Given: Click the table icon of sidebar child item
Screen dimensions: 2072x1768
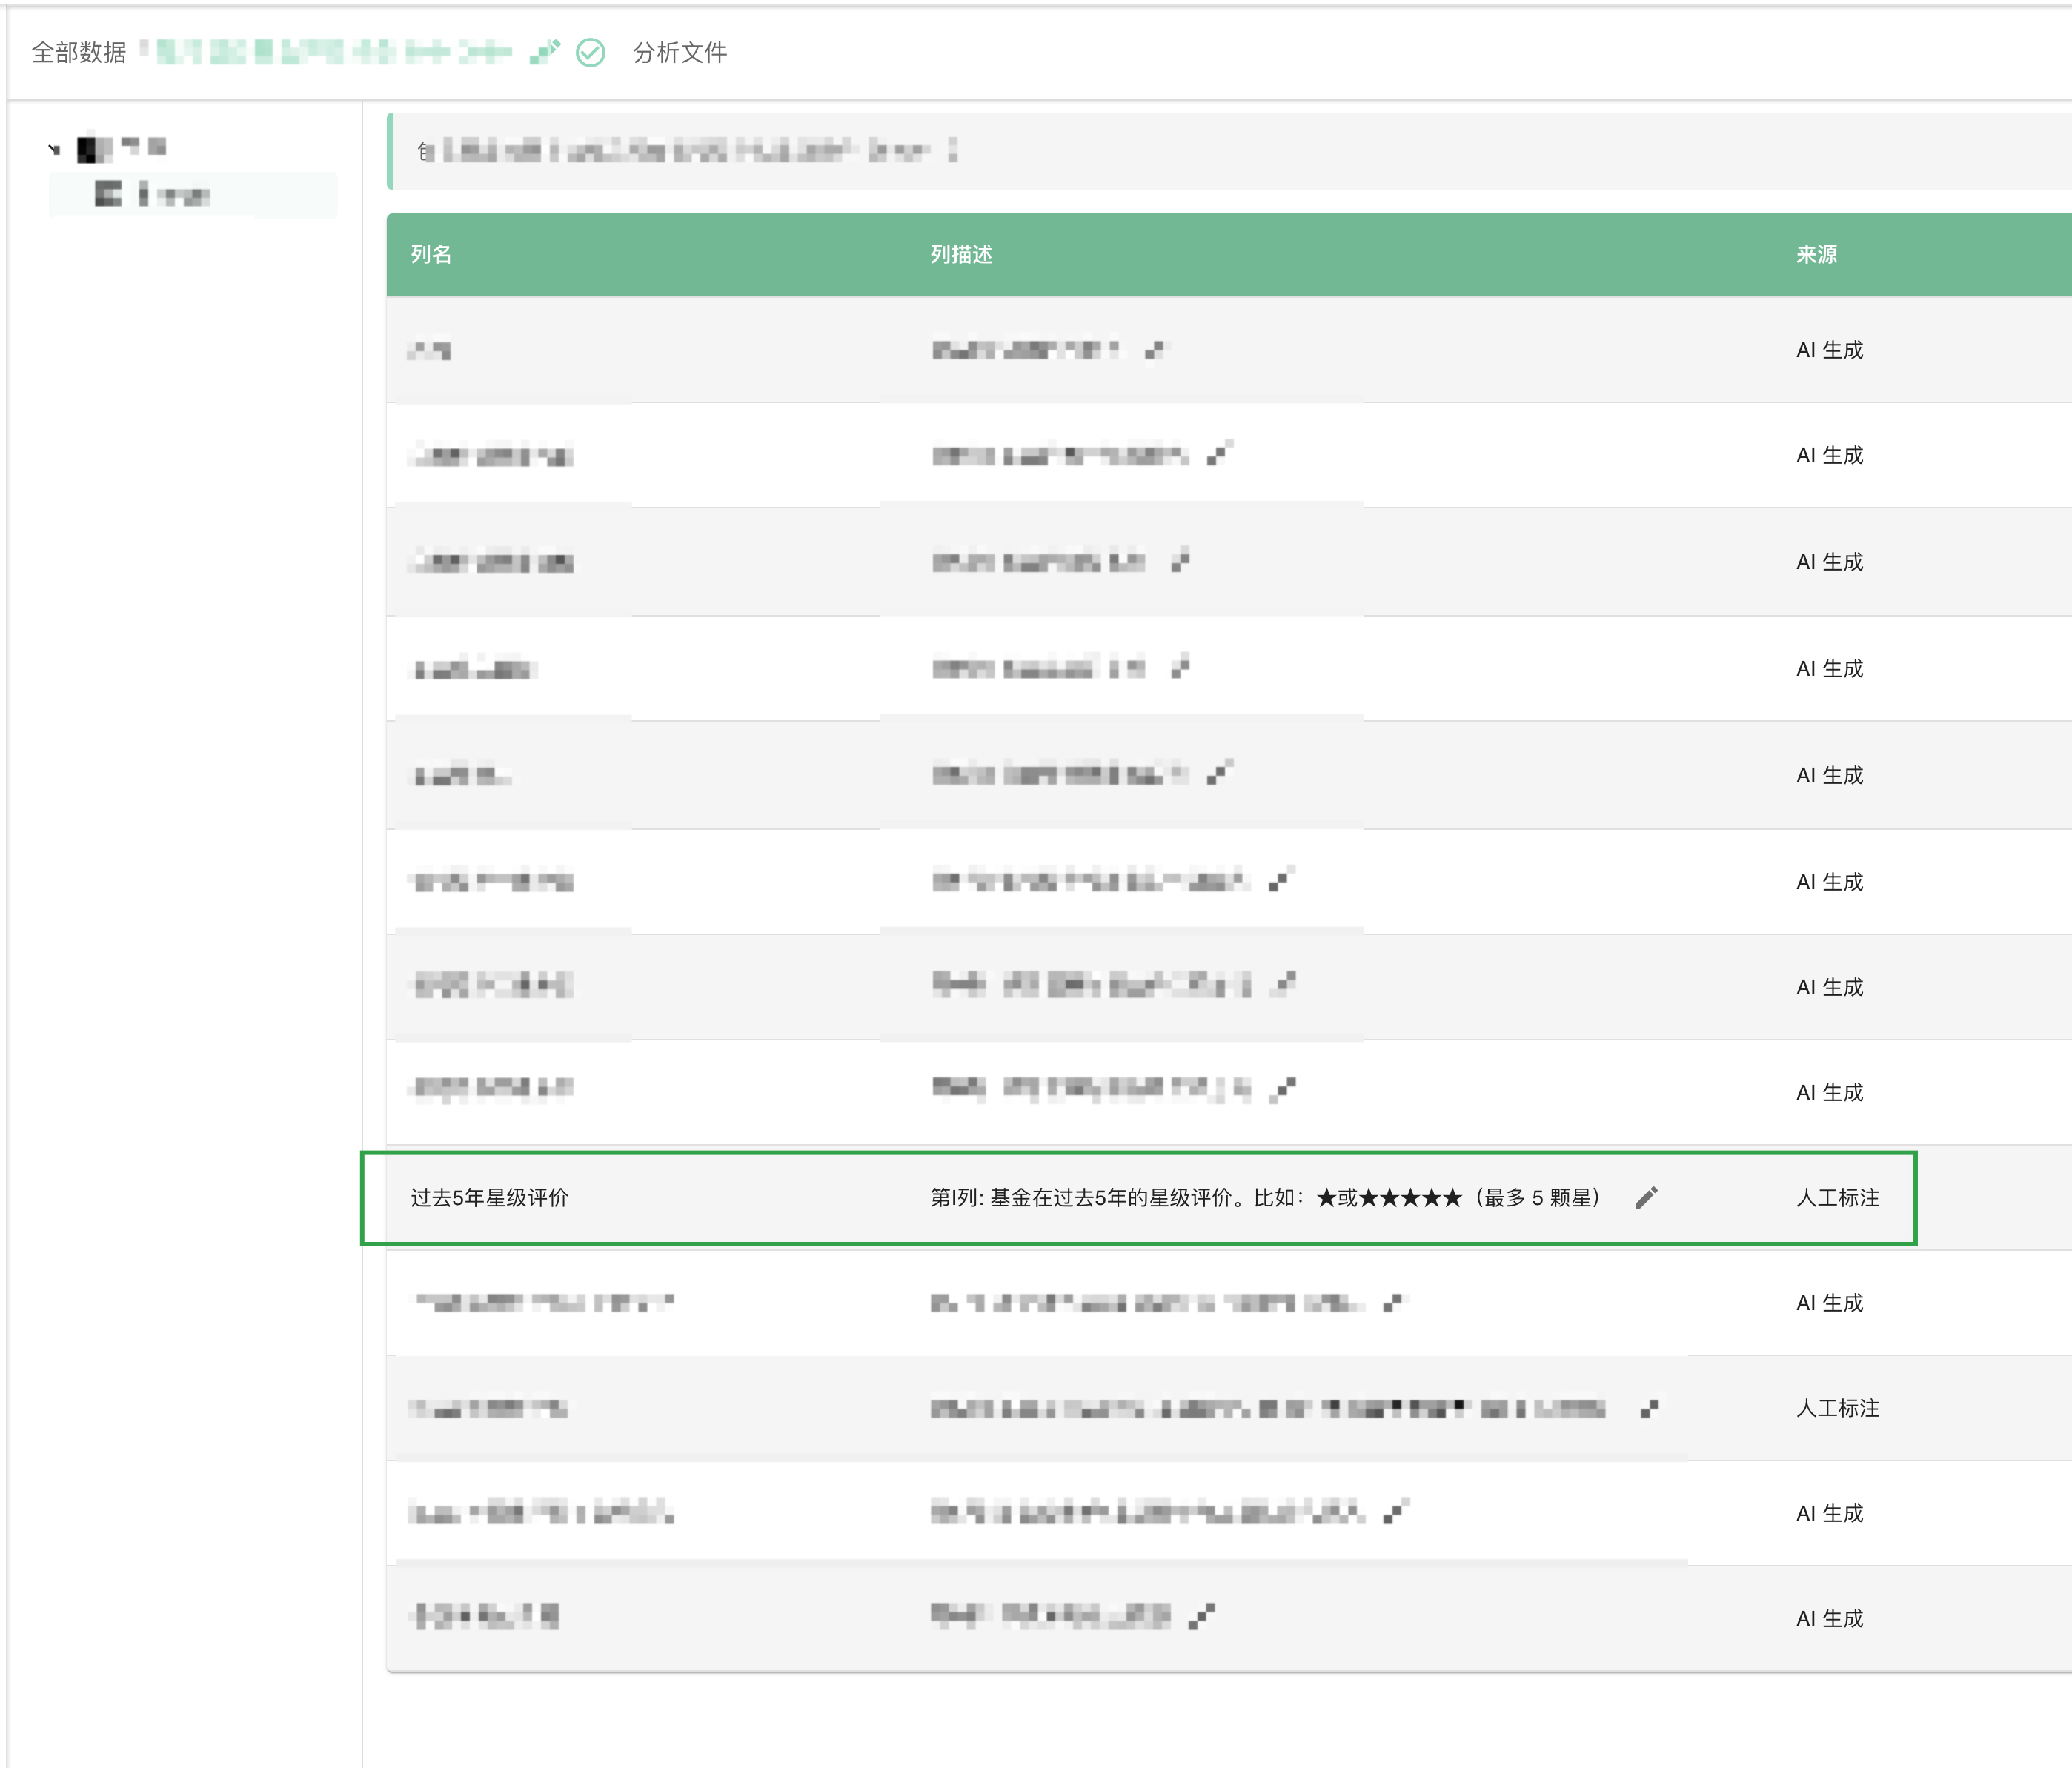Looking at the screenshot, I should click(x=108, y=194).
